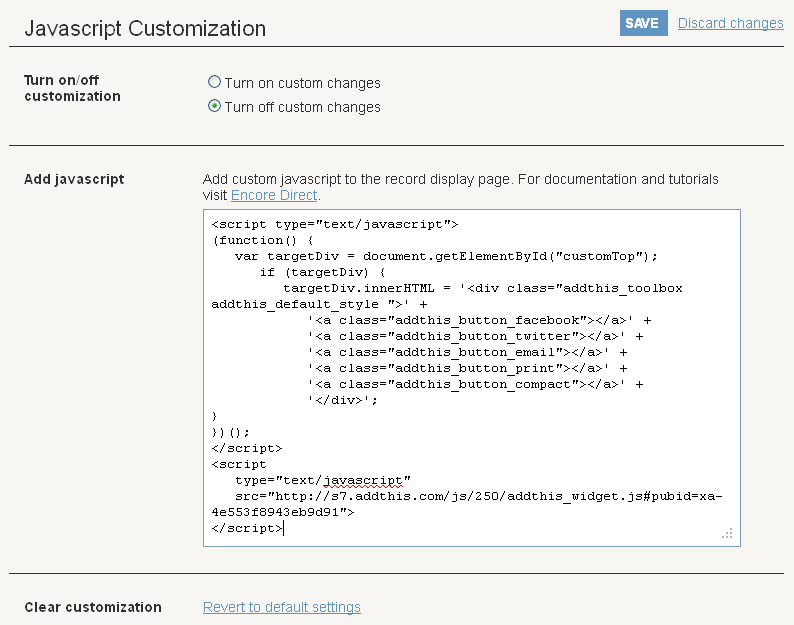Click the '}})();' code line
The width and height of the screenshot is (794, 625).
(230, 433)
